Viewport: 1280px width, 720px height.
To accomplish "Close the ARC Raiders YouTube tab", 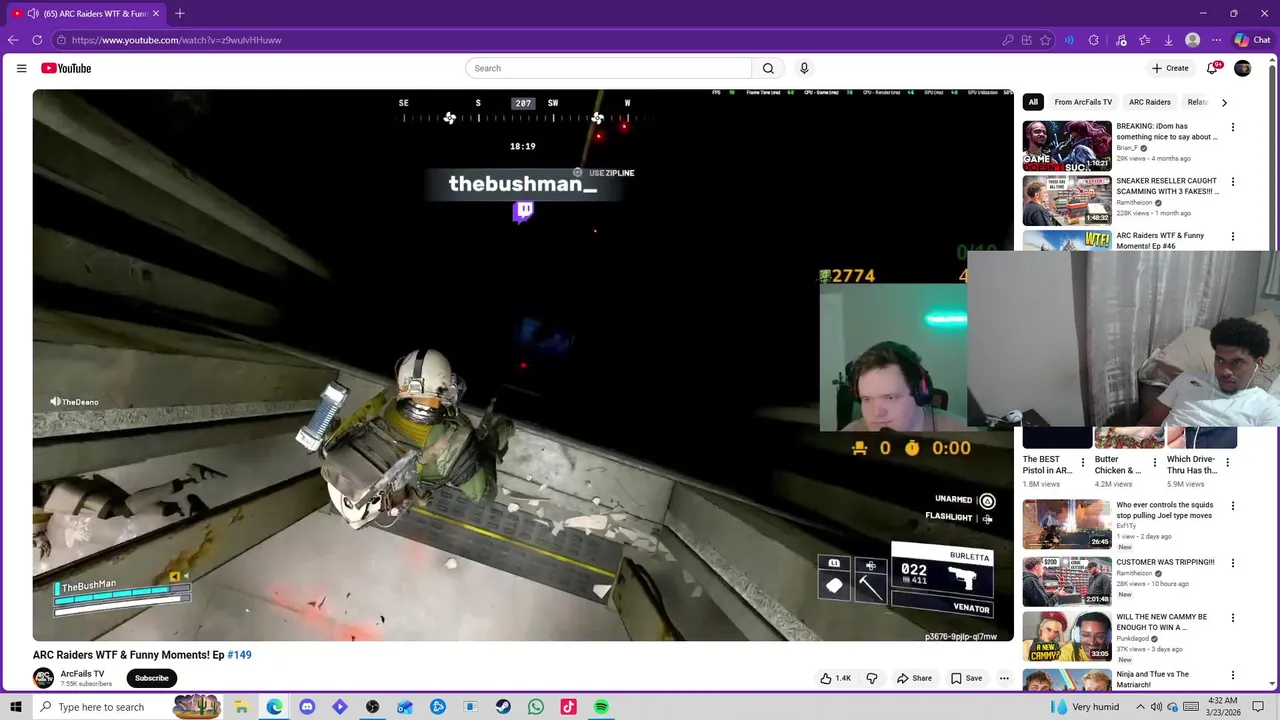I will click(156, 14).
